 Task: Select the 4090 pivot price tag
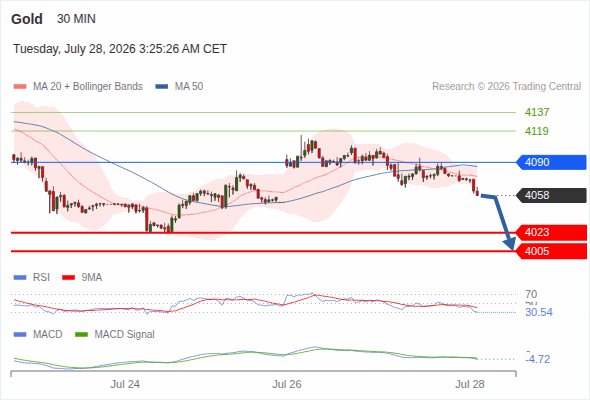pyautogui.click(x=551, y=162)
